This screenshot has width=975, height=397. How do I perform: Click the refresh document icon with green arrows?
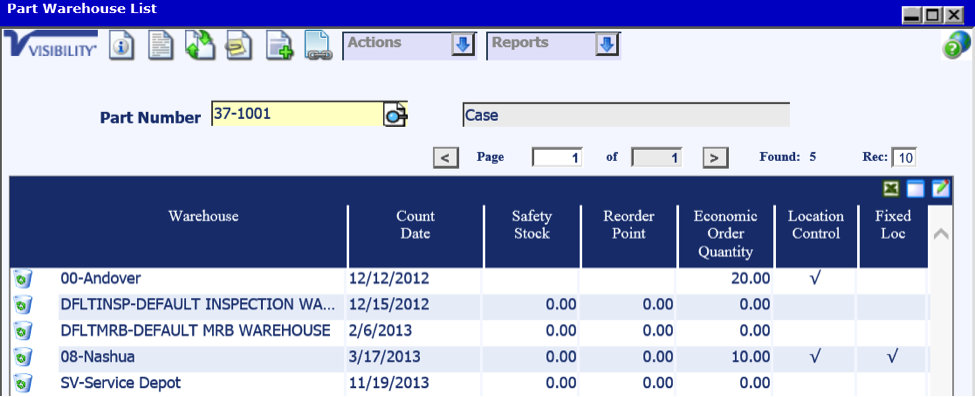(200, 45)
